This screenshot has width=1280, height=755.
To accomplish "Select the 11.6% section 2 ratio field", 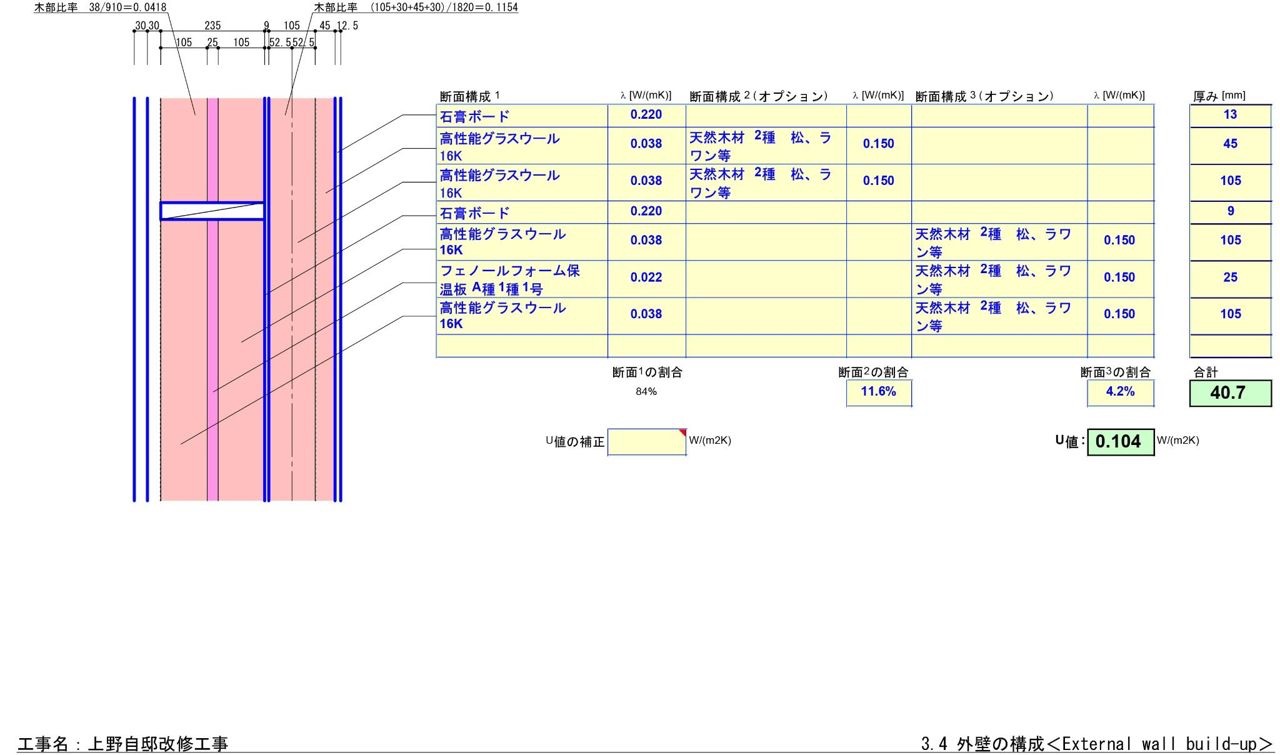I will click(x=878, y=393).
